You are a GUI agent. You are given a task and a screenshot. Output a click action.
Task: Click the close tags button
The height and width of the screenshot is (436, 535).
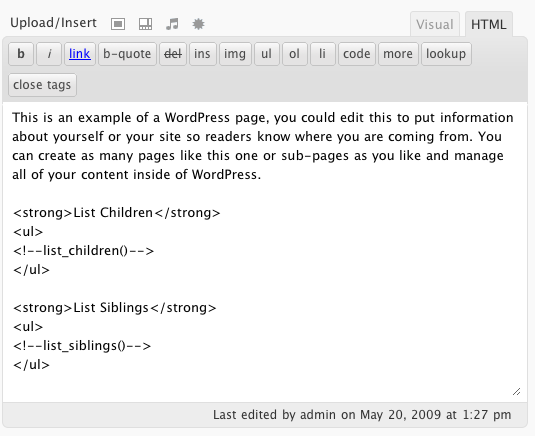point(42,85)
